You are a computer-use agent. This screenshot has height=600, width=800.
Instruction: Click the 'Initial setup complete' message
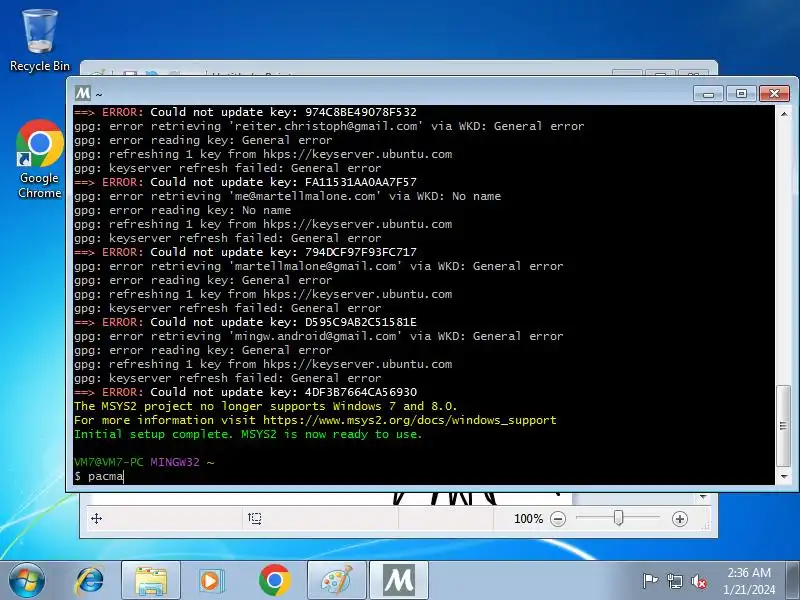tap(248, 434)
